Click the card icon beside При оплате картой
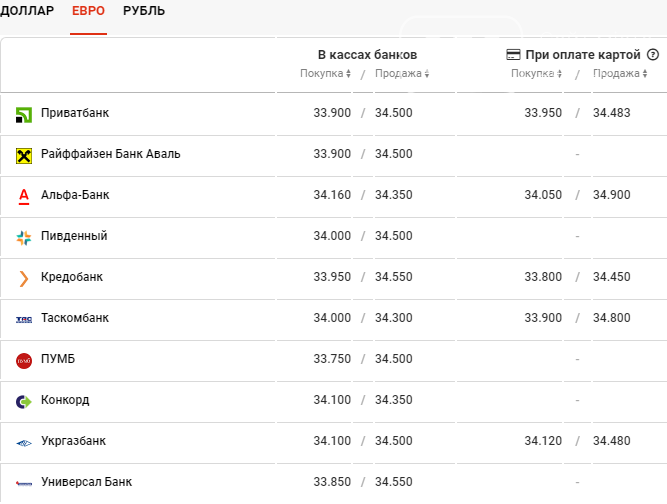 pyautogui.click(x=513, y=55)
